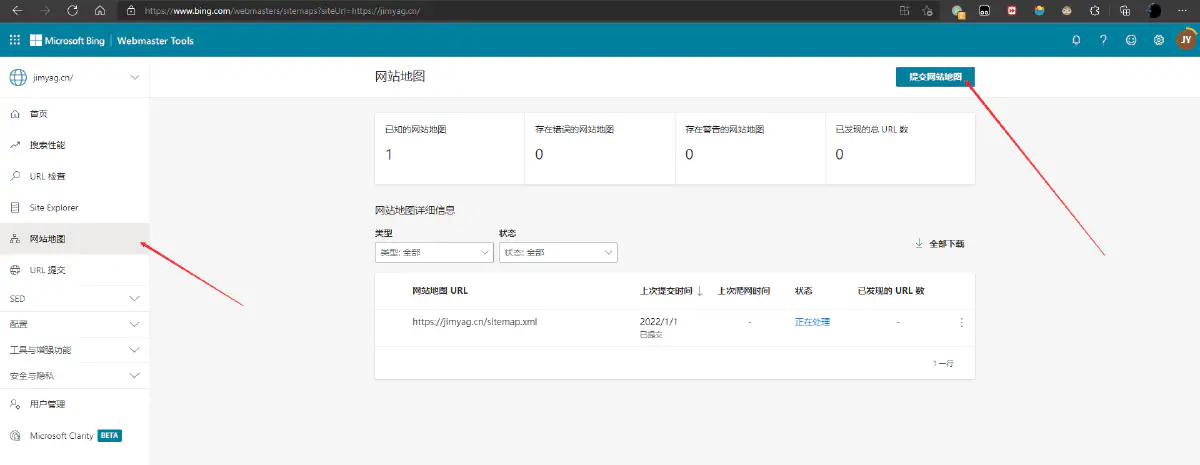Open Site Explorer in the sidebar
This screenshot has width=1200, height=465.
pyautogui.click(x=53, y=208)
